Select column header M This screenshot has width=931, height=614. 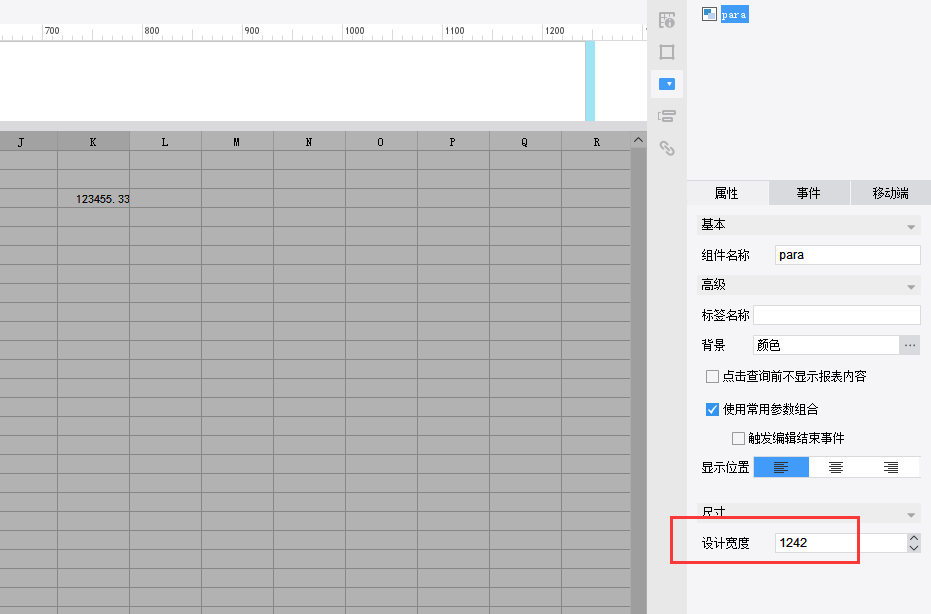click(x=237, y=142)
